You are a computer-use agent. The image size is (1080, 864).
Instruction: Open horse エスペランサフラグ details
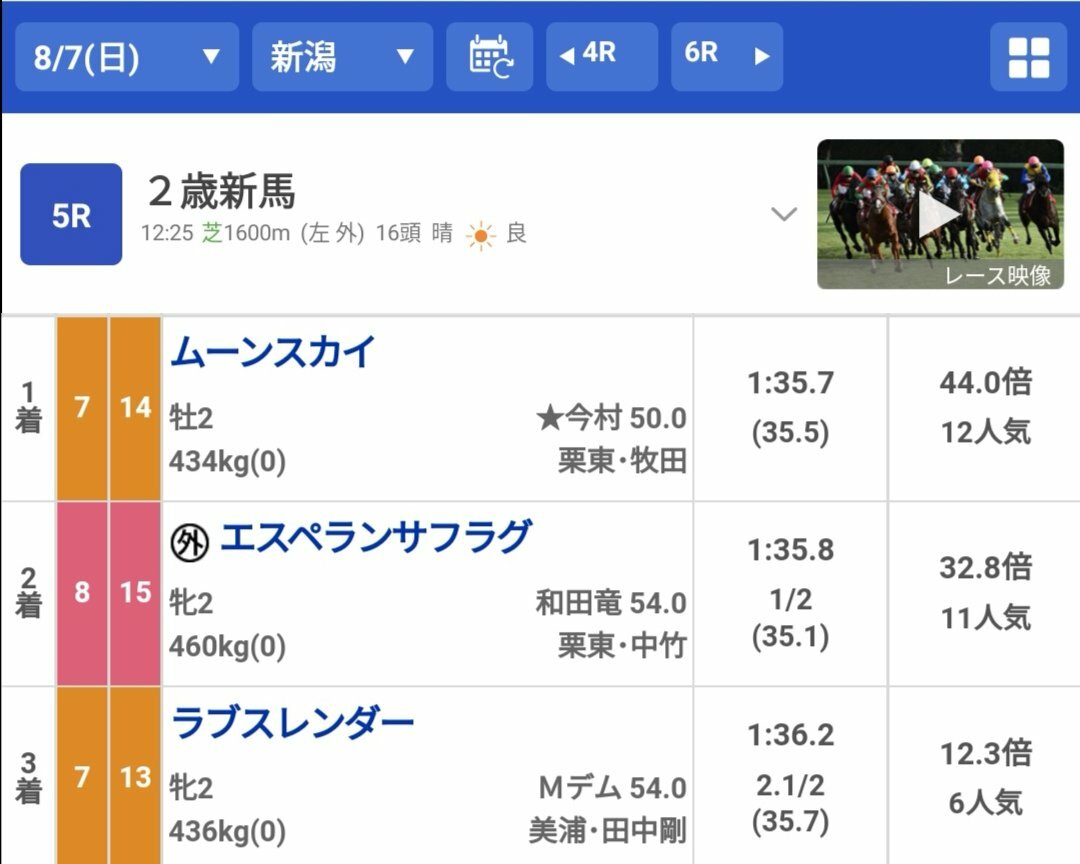coord(376,537)
